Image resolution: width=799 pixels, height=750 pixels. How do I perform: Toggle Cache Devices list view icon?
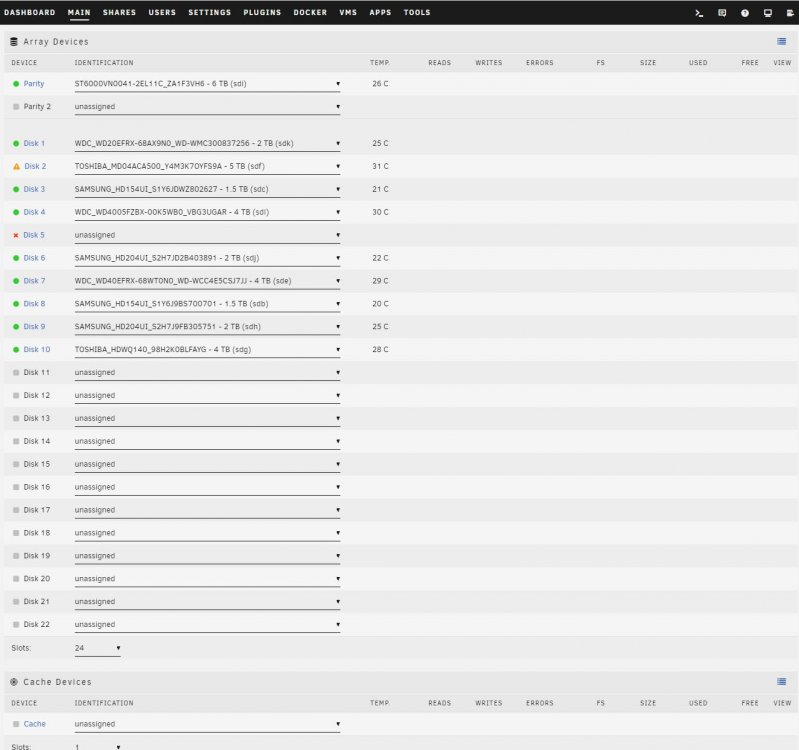781,682
